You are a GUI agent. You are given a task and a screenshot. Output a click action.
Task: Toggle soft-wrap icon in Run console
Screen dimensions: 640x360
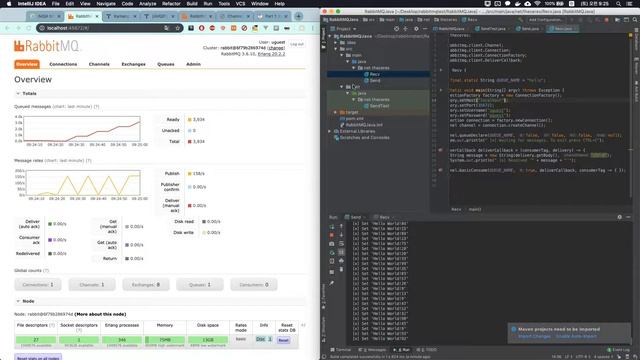(x=342, y=244)
